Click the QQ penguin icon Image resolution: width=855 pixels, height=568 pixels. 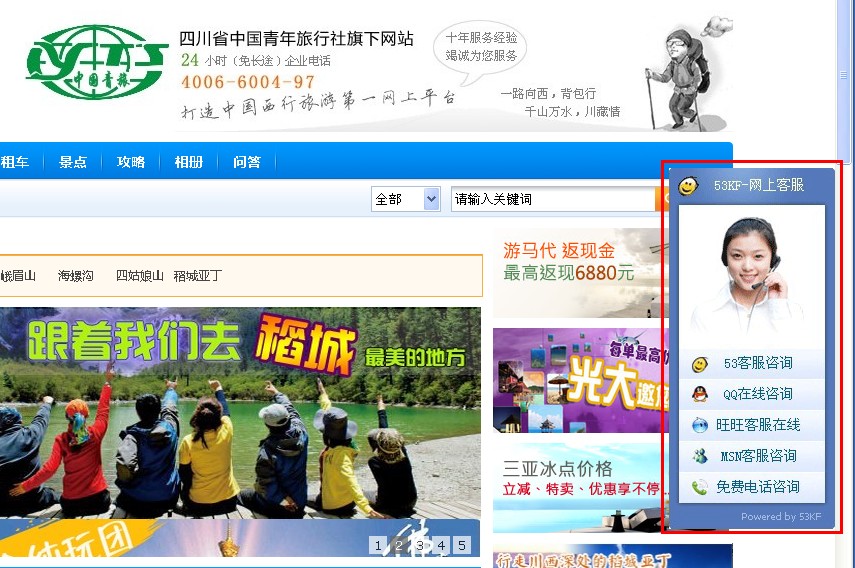700,395
